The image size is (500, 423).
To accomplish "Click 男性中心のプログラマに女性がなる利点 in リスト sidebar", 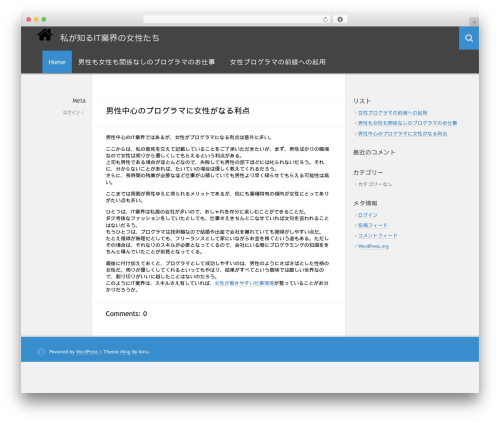I will point(402,134).
